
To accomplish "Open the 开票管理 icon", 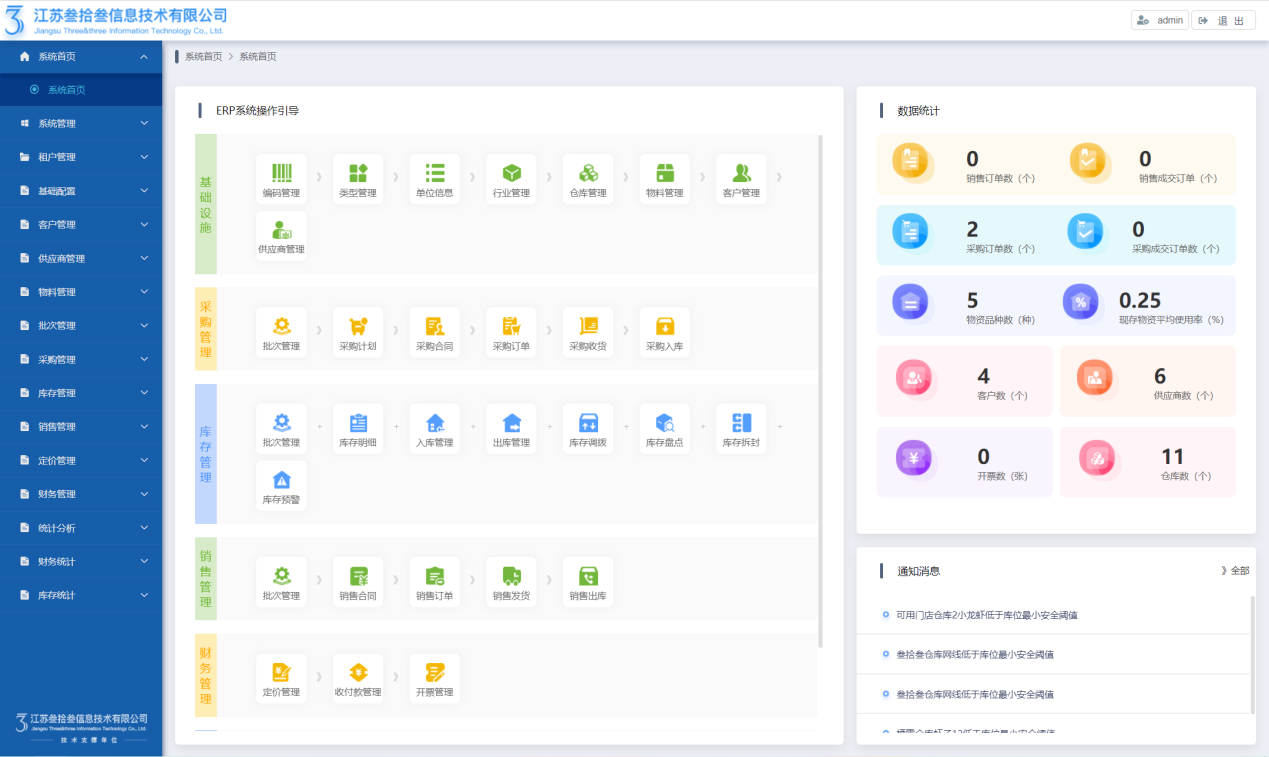I will 435,673.
